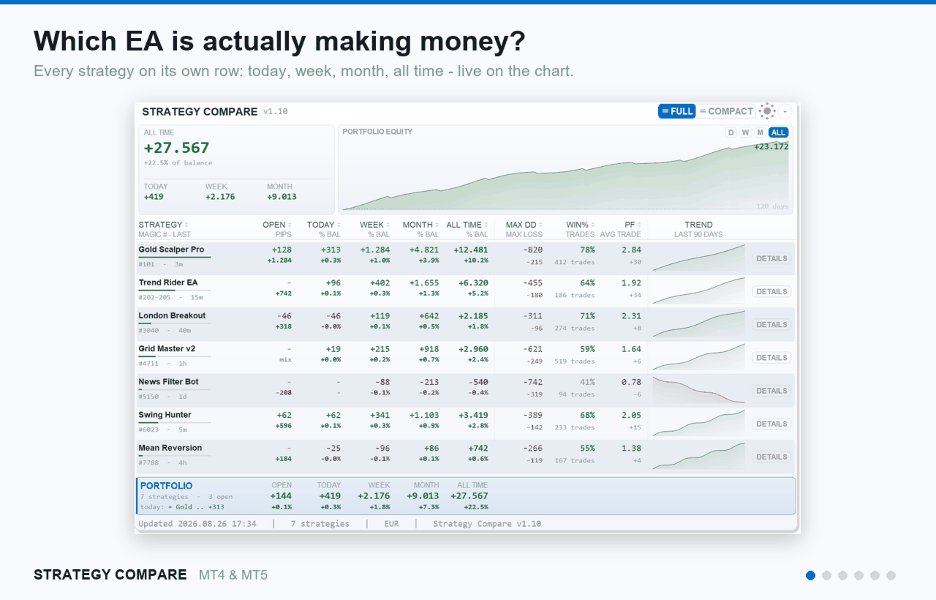Select the Swing Hunter strategy name
Image resolution: width=936 pixels, height=600 pixels.
click(165, 415)
